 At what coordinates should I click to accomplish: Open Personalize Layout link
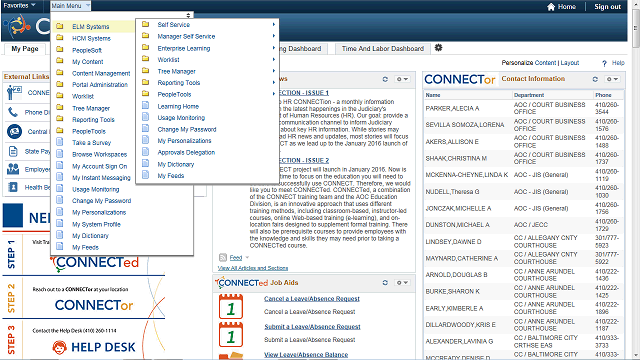570,63
